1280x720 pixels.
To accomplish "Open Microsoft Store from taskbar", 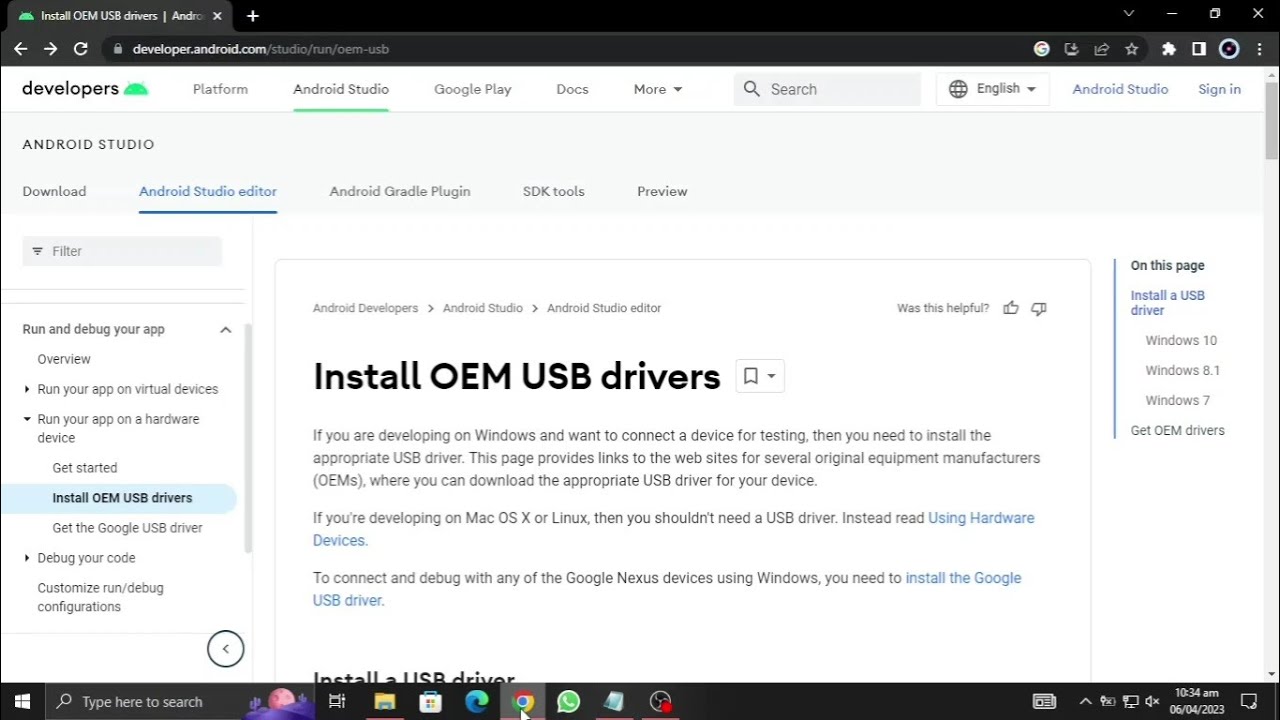I will coord(431,702).
